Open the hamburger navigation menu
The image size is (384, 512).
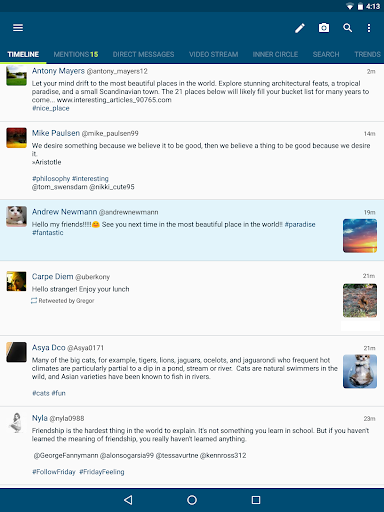click(x=18, y=28)
